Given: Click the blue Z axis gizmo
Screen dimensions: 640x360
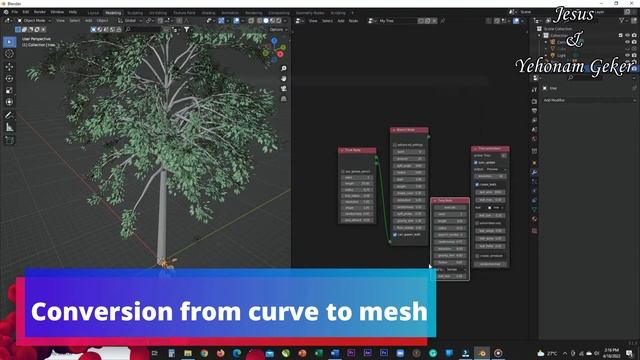Looking at the screenshot, I should (x=274, y=41).
